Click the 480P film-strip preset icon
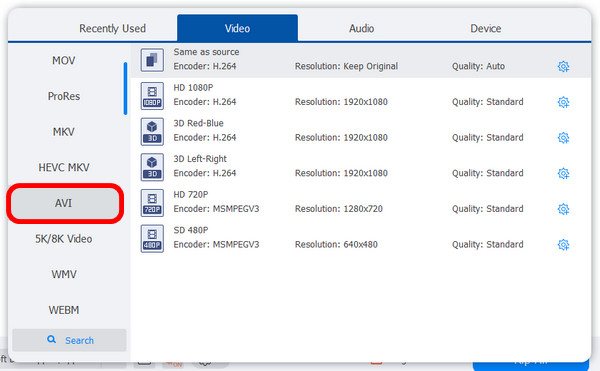This screenshot has height=371, width=600. [x=152, y=239]
